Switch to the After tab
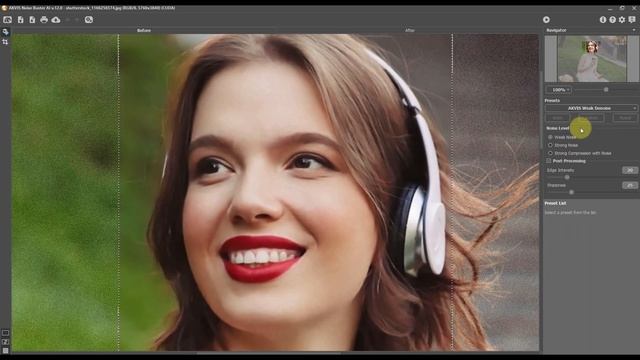 [x=410, y=31]
